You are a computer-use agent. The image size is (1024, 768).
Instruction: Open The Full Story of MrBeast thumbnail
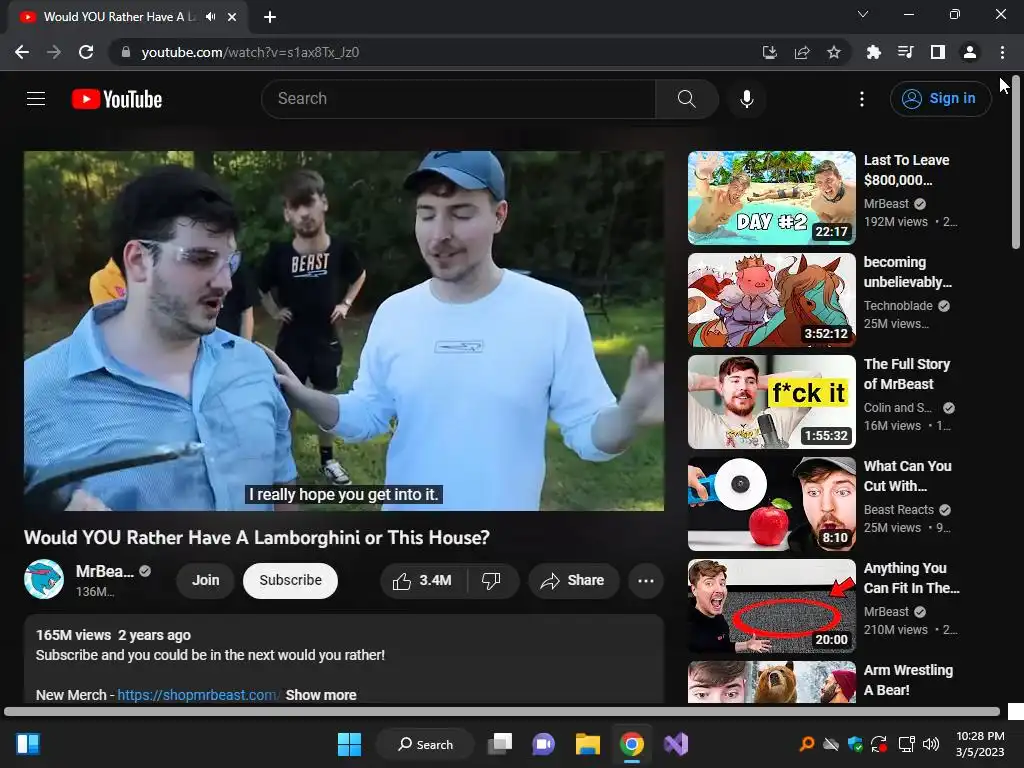tap(771, 402)
